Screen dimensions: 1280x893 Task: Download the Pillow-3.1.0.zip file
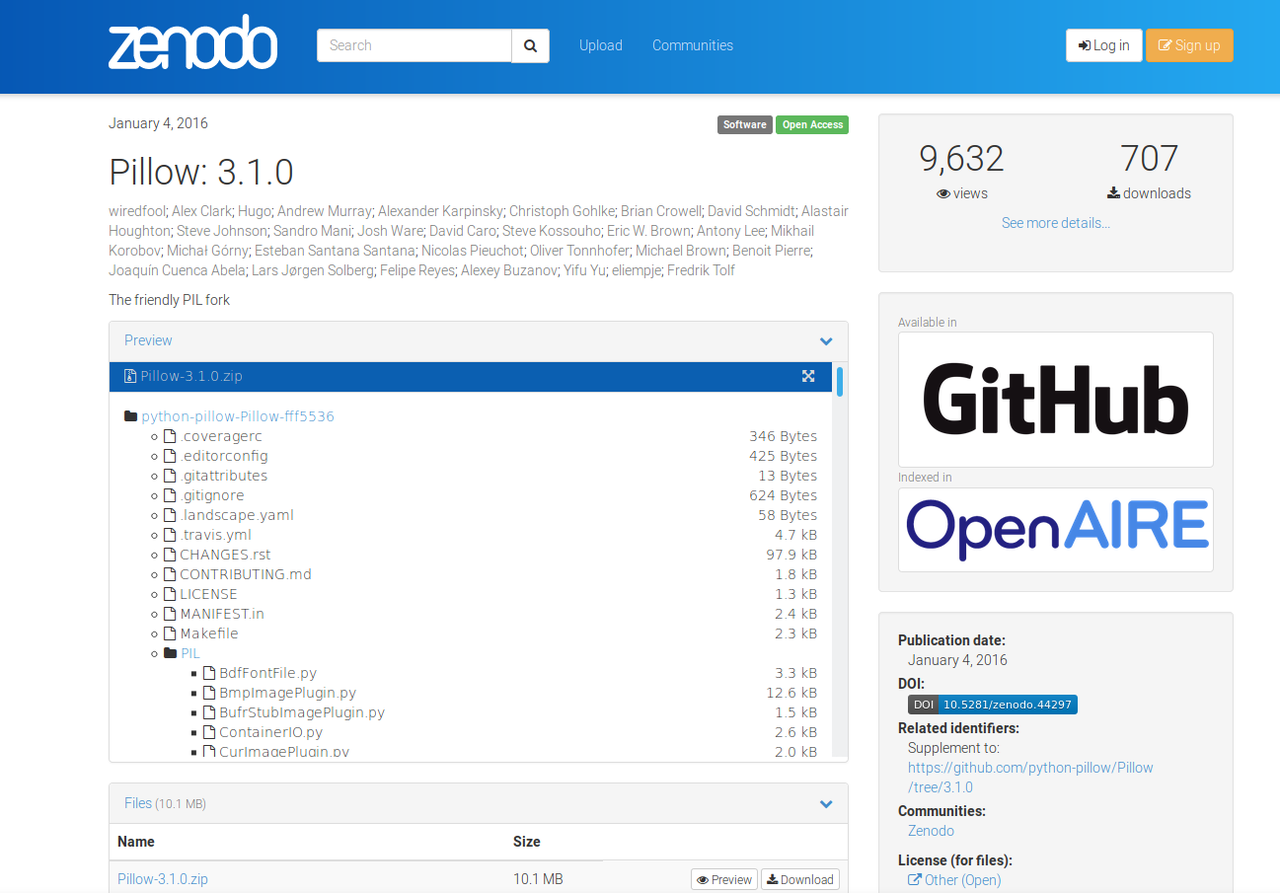[800, 880]
